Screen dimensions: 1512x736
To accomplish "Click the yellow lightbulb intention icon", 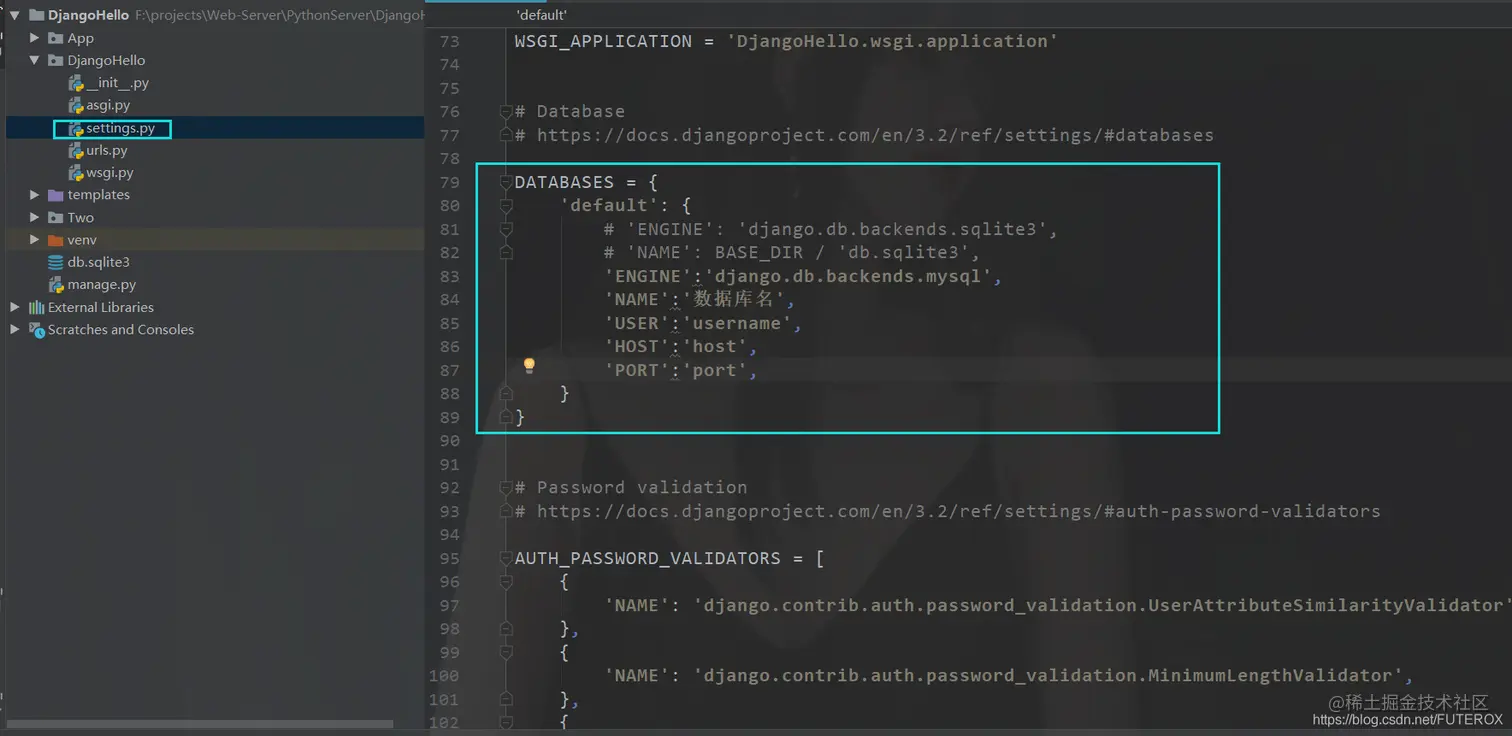I will tap(529, 365).
